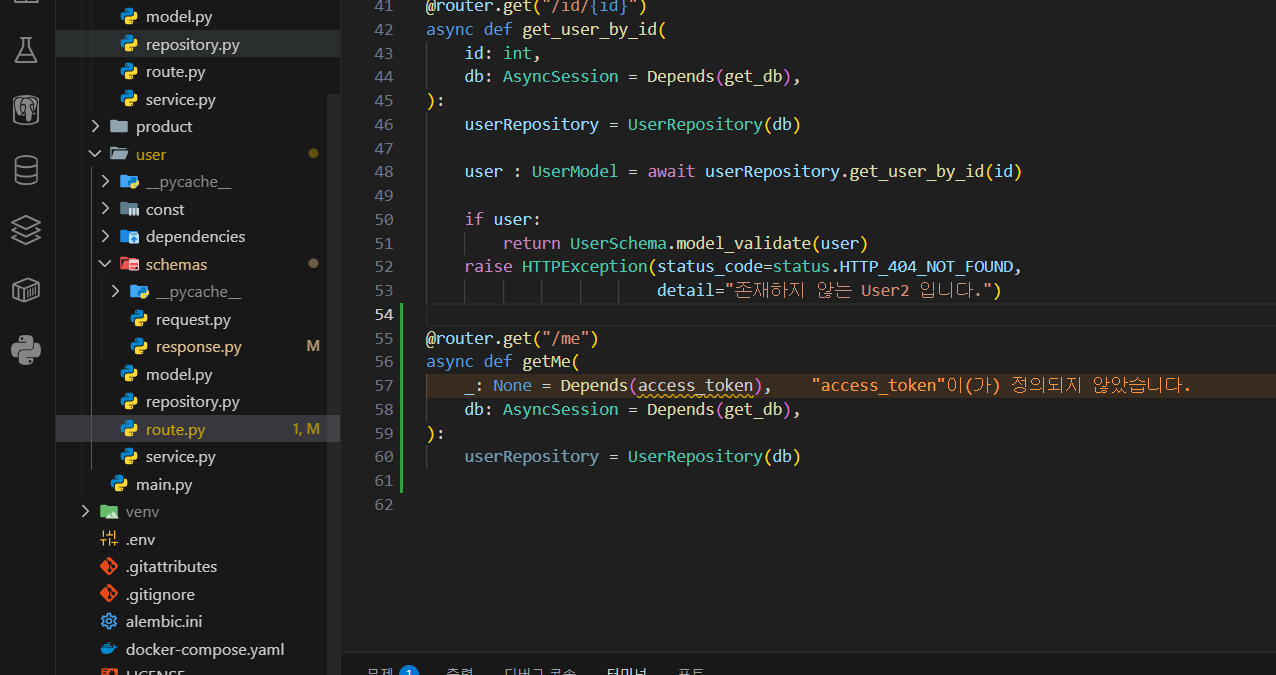Click the gear icon beside alembic.ini
Image resolution: width=1276 pixels, height=675 pixels.
[109, 621]
